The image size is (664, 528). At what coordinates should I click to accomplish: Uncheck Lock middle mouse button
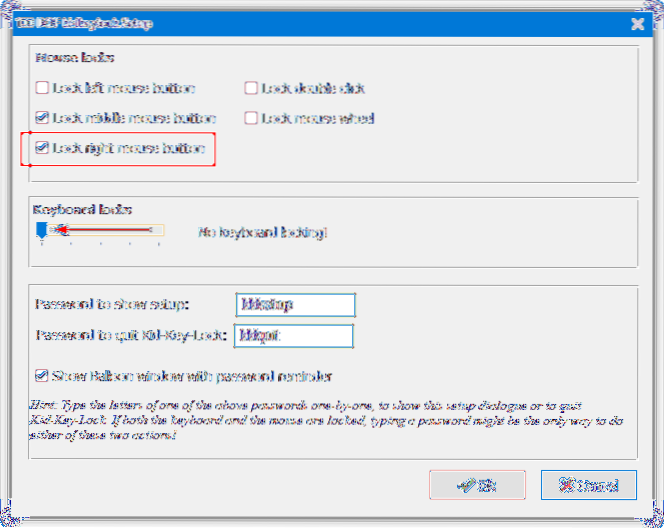[x=41, y=118]
